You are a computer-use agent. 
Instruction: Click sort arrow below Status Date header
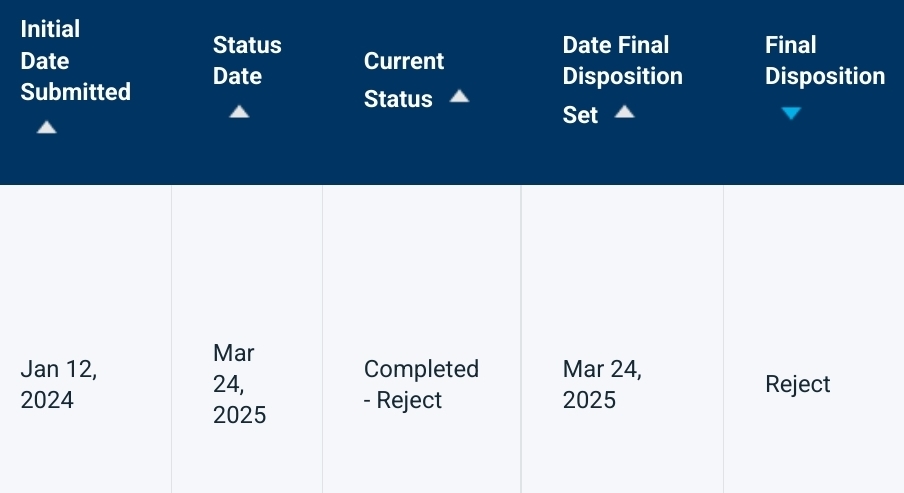238,111
